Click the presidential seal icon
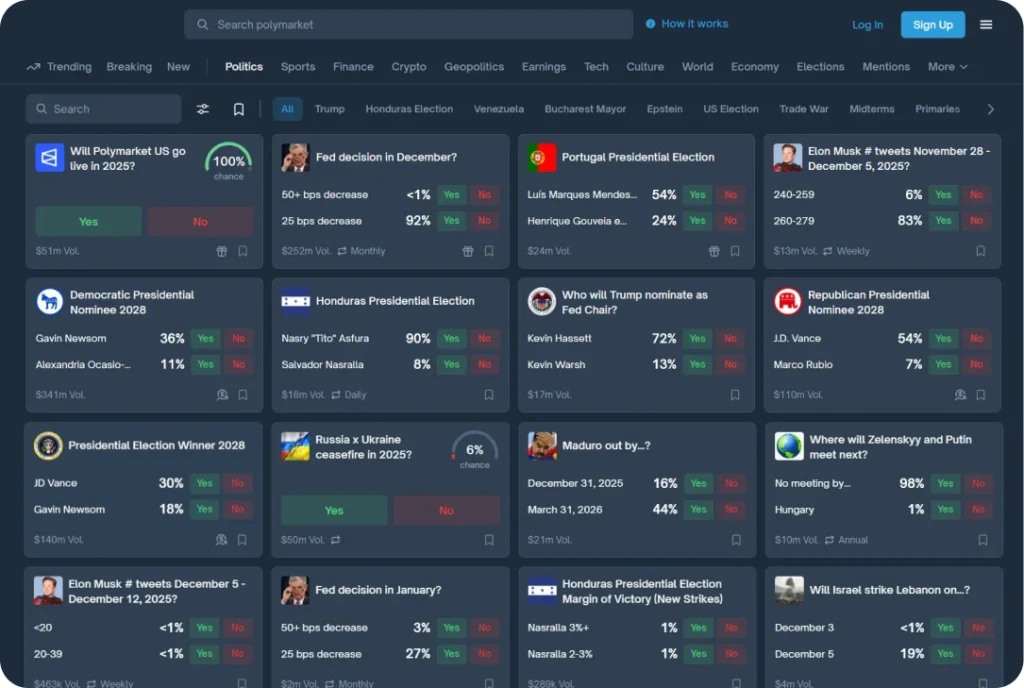Viewport: 1024px width, 688px height. coord(48,446)
